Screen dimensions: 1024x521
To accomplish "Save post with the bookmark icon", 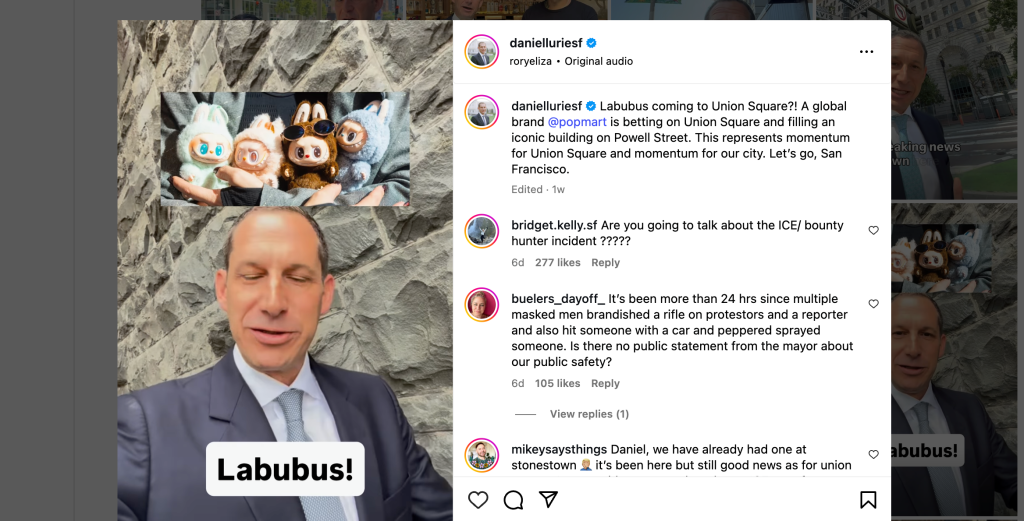I will click(868, 500).
